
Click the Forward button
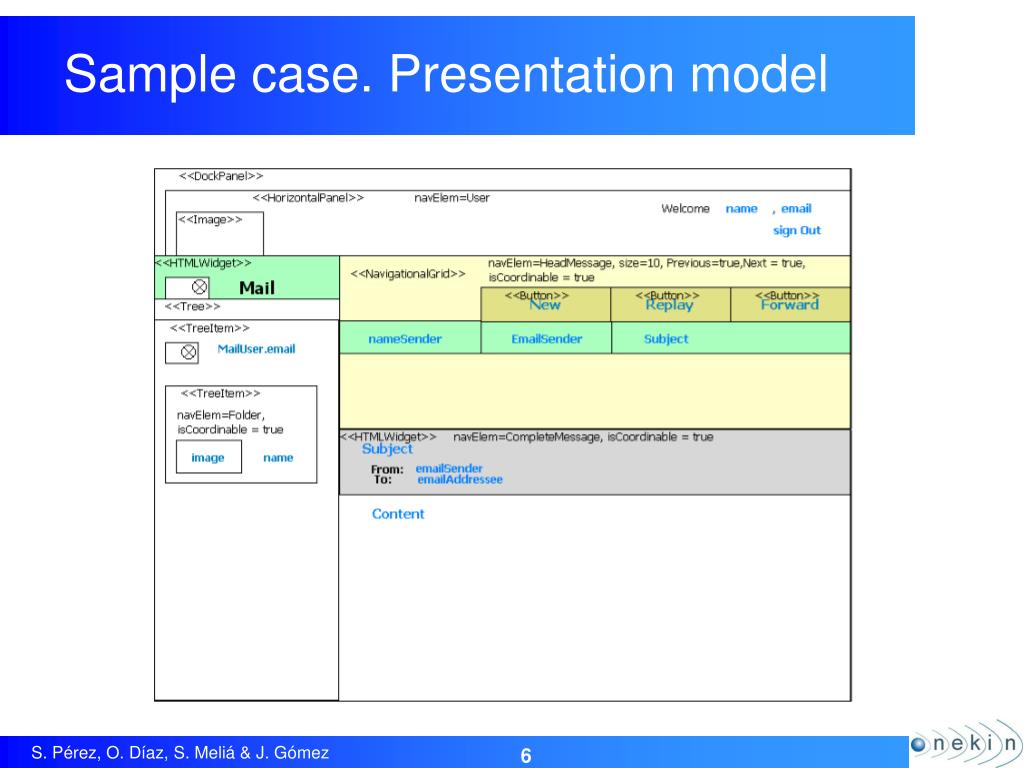[790, 305]
